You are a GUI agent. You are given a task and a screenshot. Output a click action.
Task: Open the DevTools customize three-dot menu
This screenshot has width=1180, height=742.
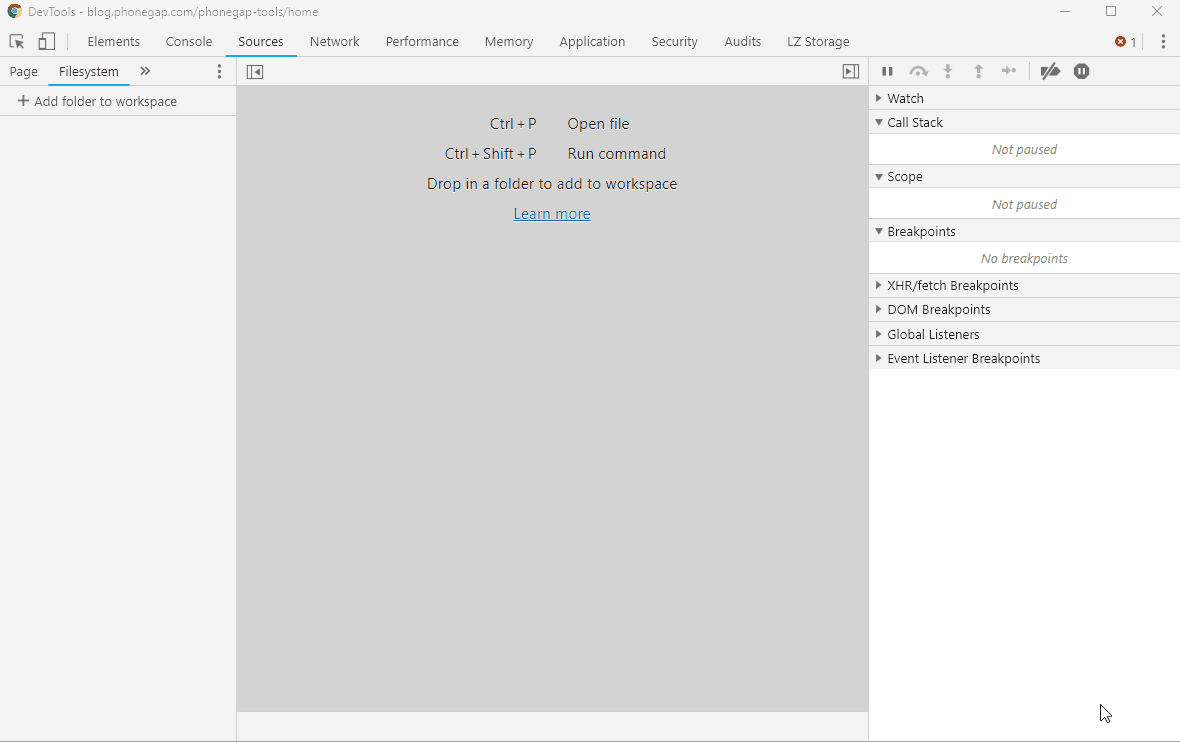[1163, 42]
